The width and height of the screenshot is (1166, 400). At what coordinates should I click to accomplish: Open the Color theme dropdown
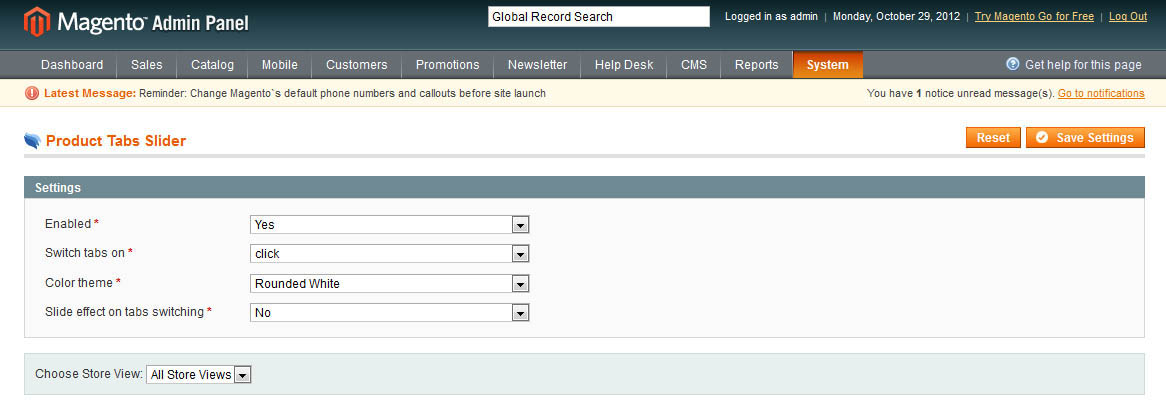[388, 284]
